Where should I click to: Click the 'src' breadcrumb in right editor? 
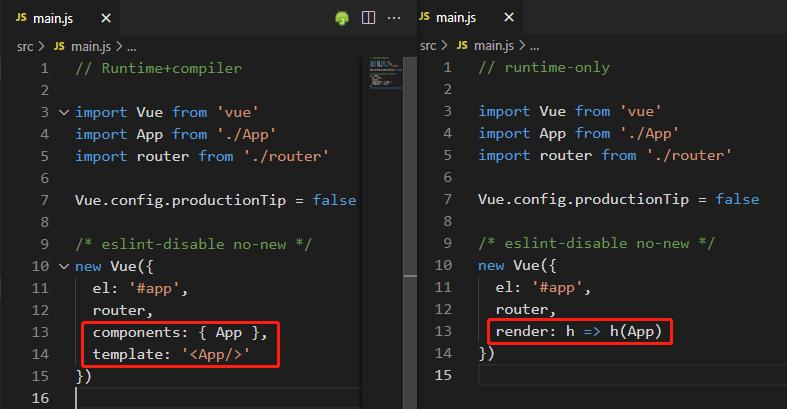pyautogui.click(x=428, y=46)
